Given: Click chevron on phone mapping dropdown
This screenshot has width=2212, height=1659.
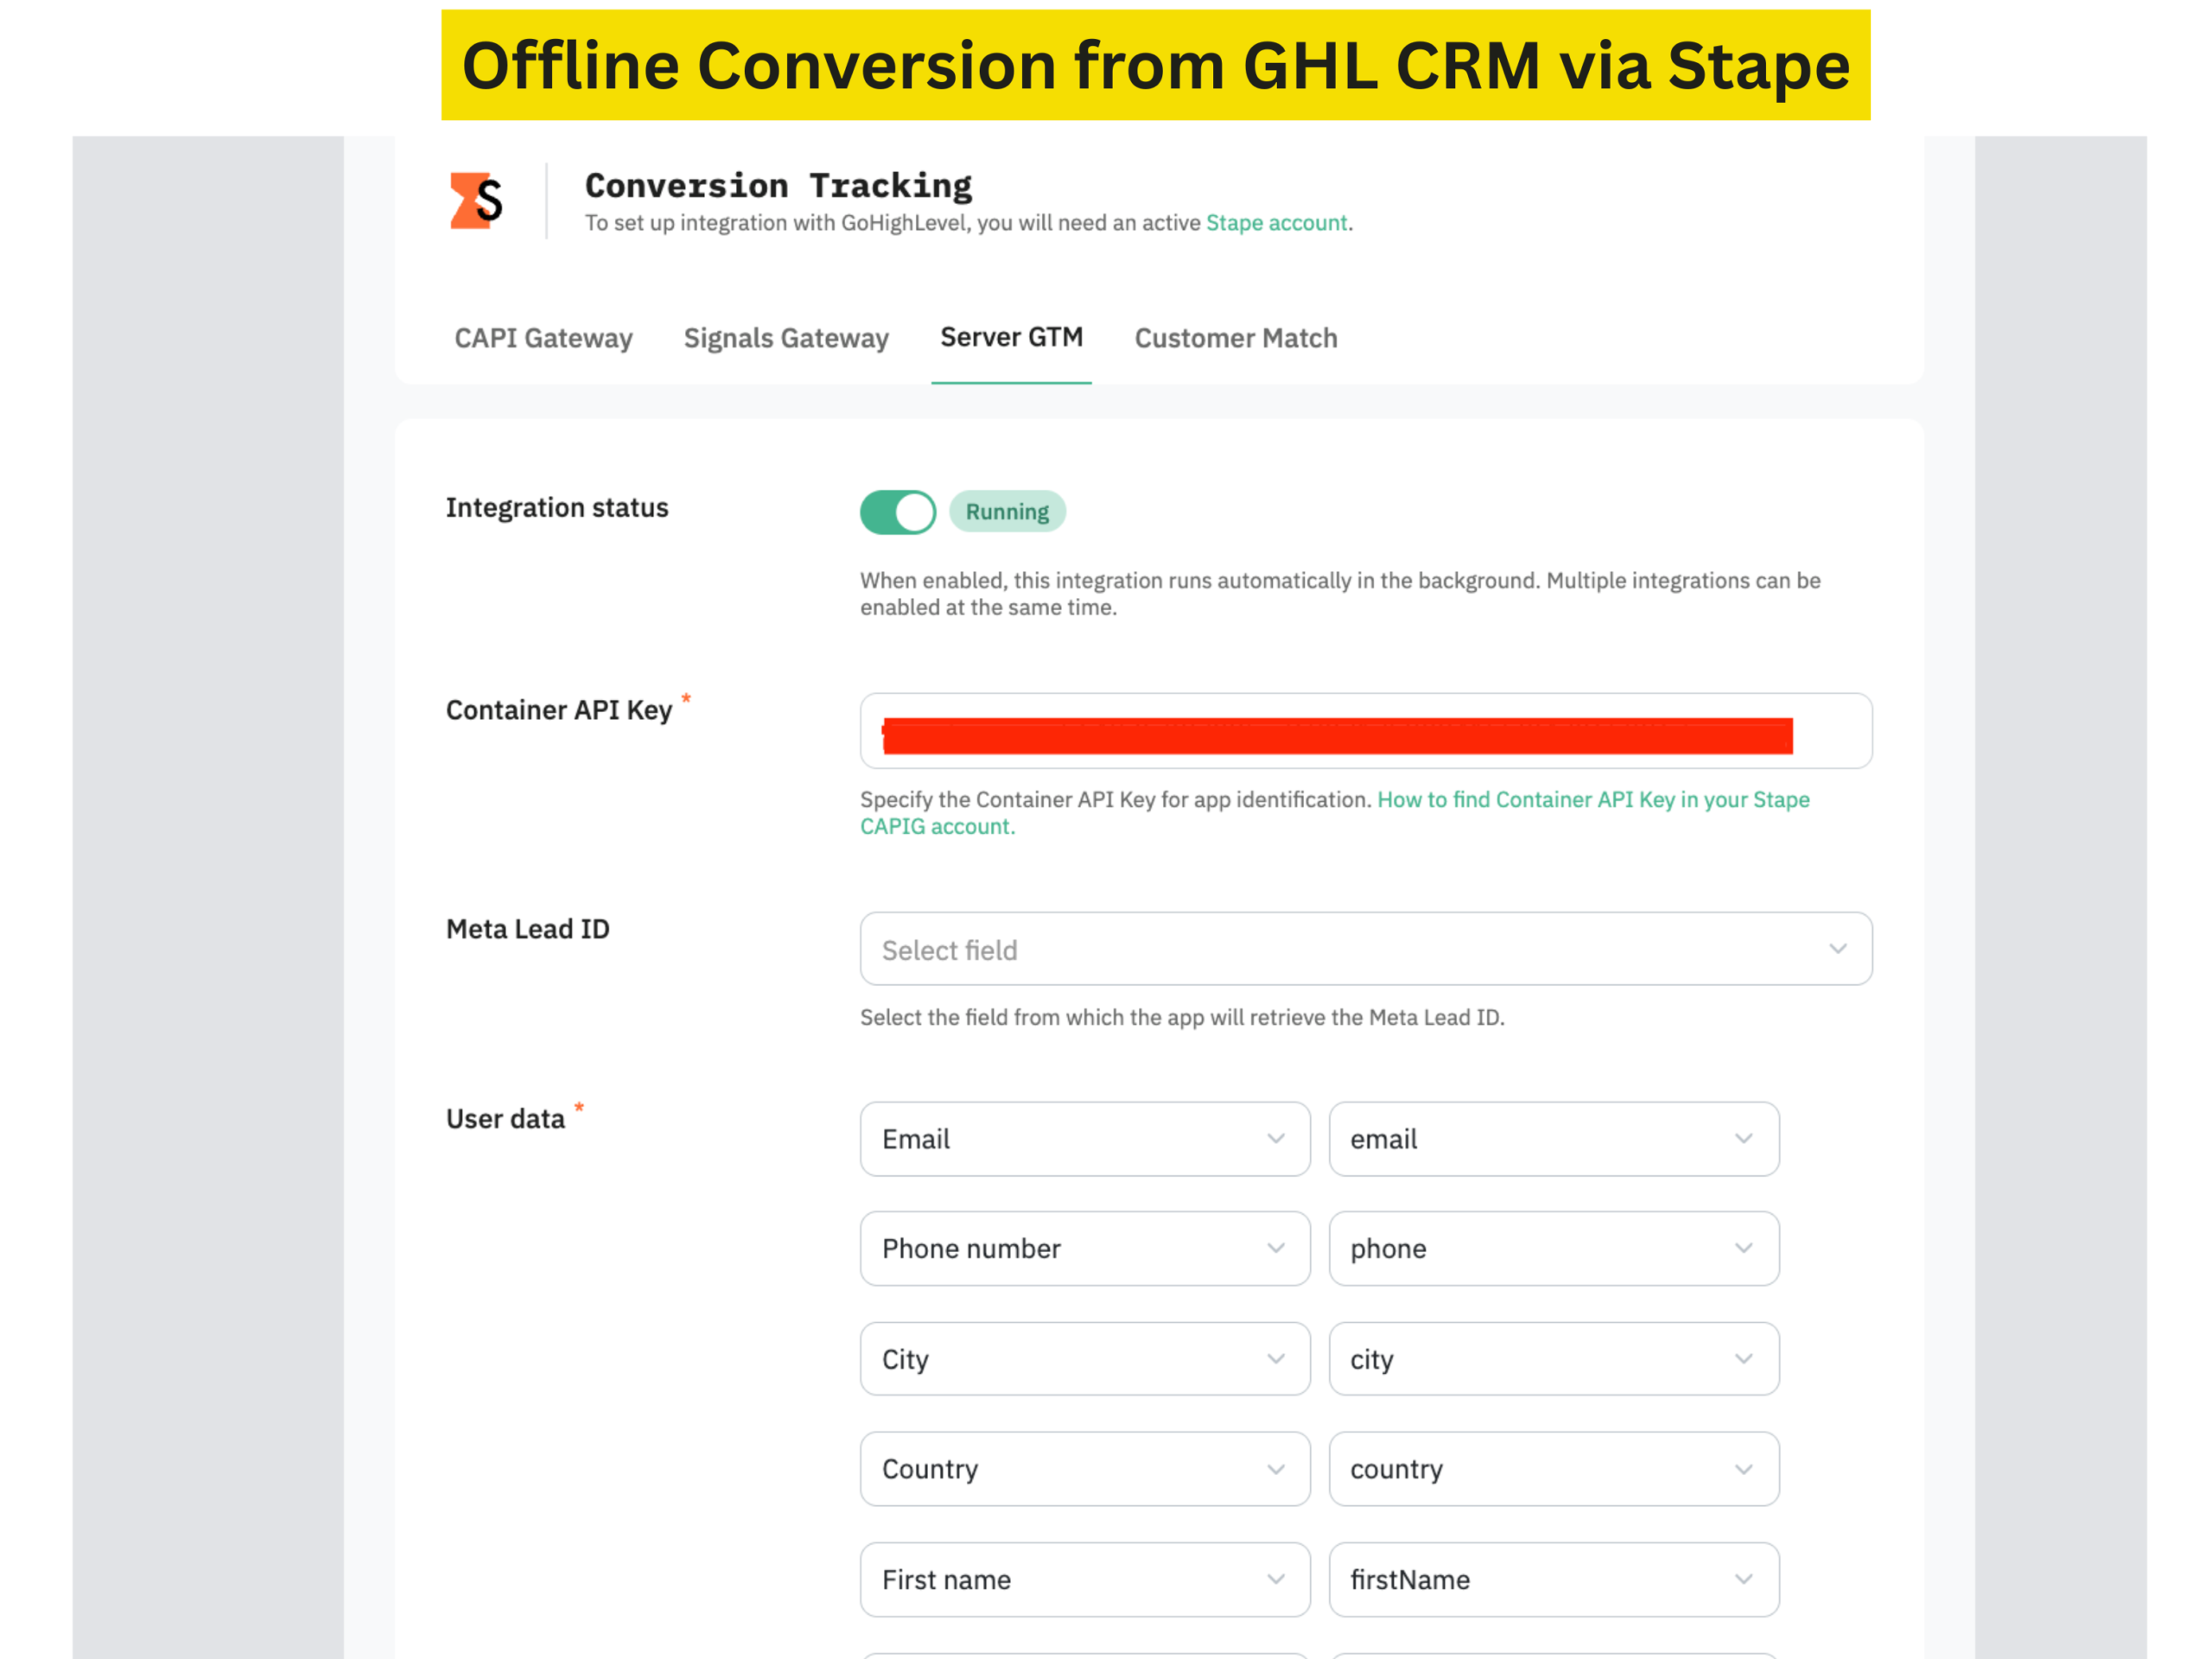Looking at the screenshot, I should point(1744,1248).
